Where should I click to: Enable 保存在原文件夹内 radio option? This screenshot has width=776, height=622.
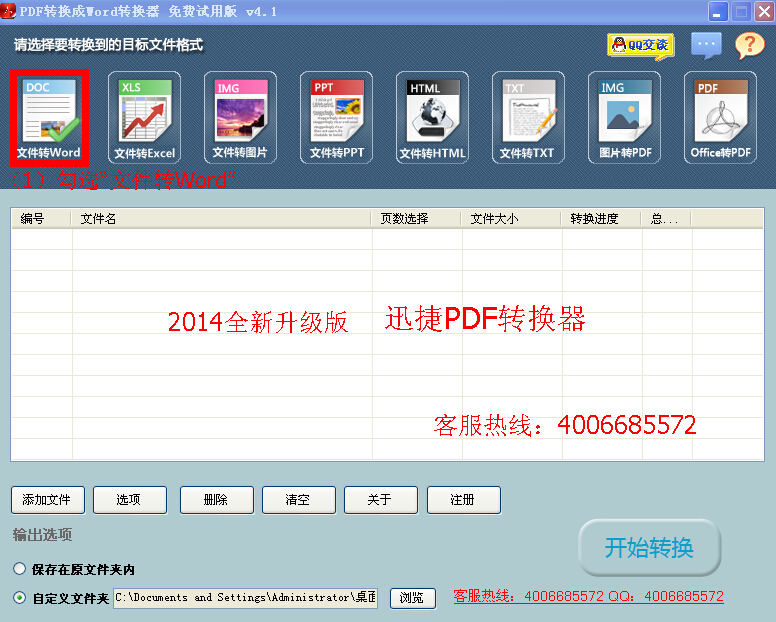tap(19, 569)
